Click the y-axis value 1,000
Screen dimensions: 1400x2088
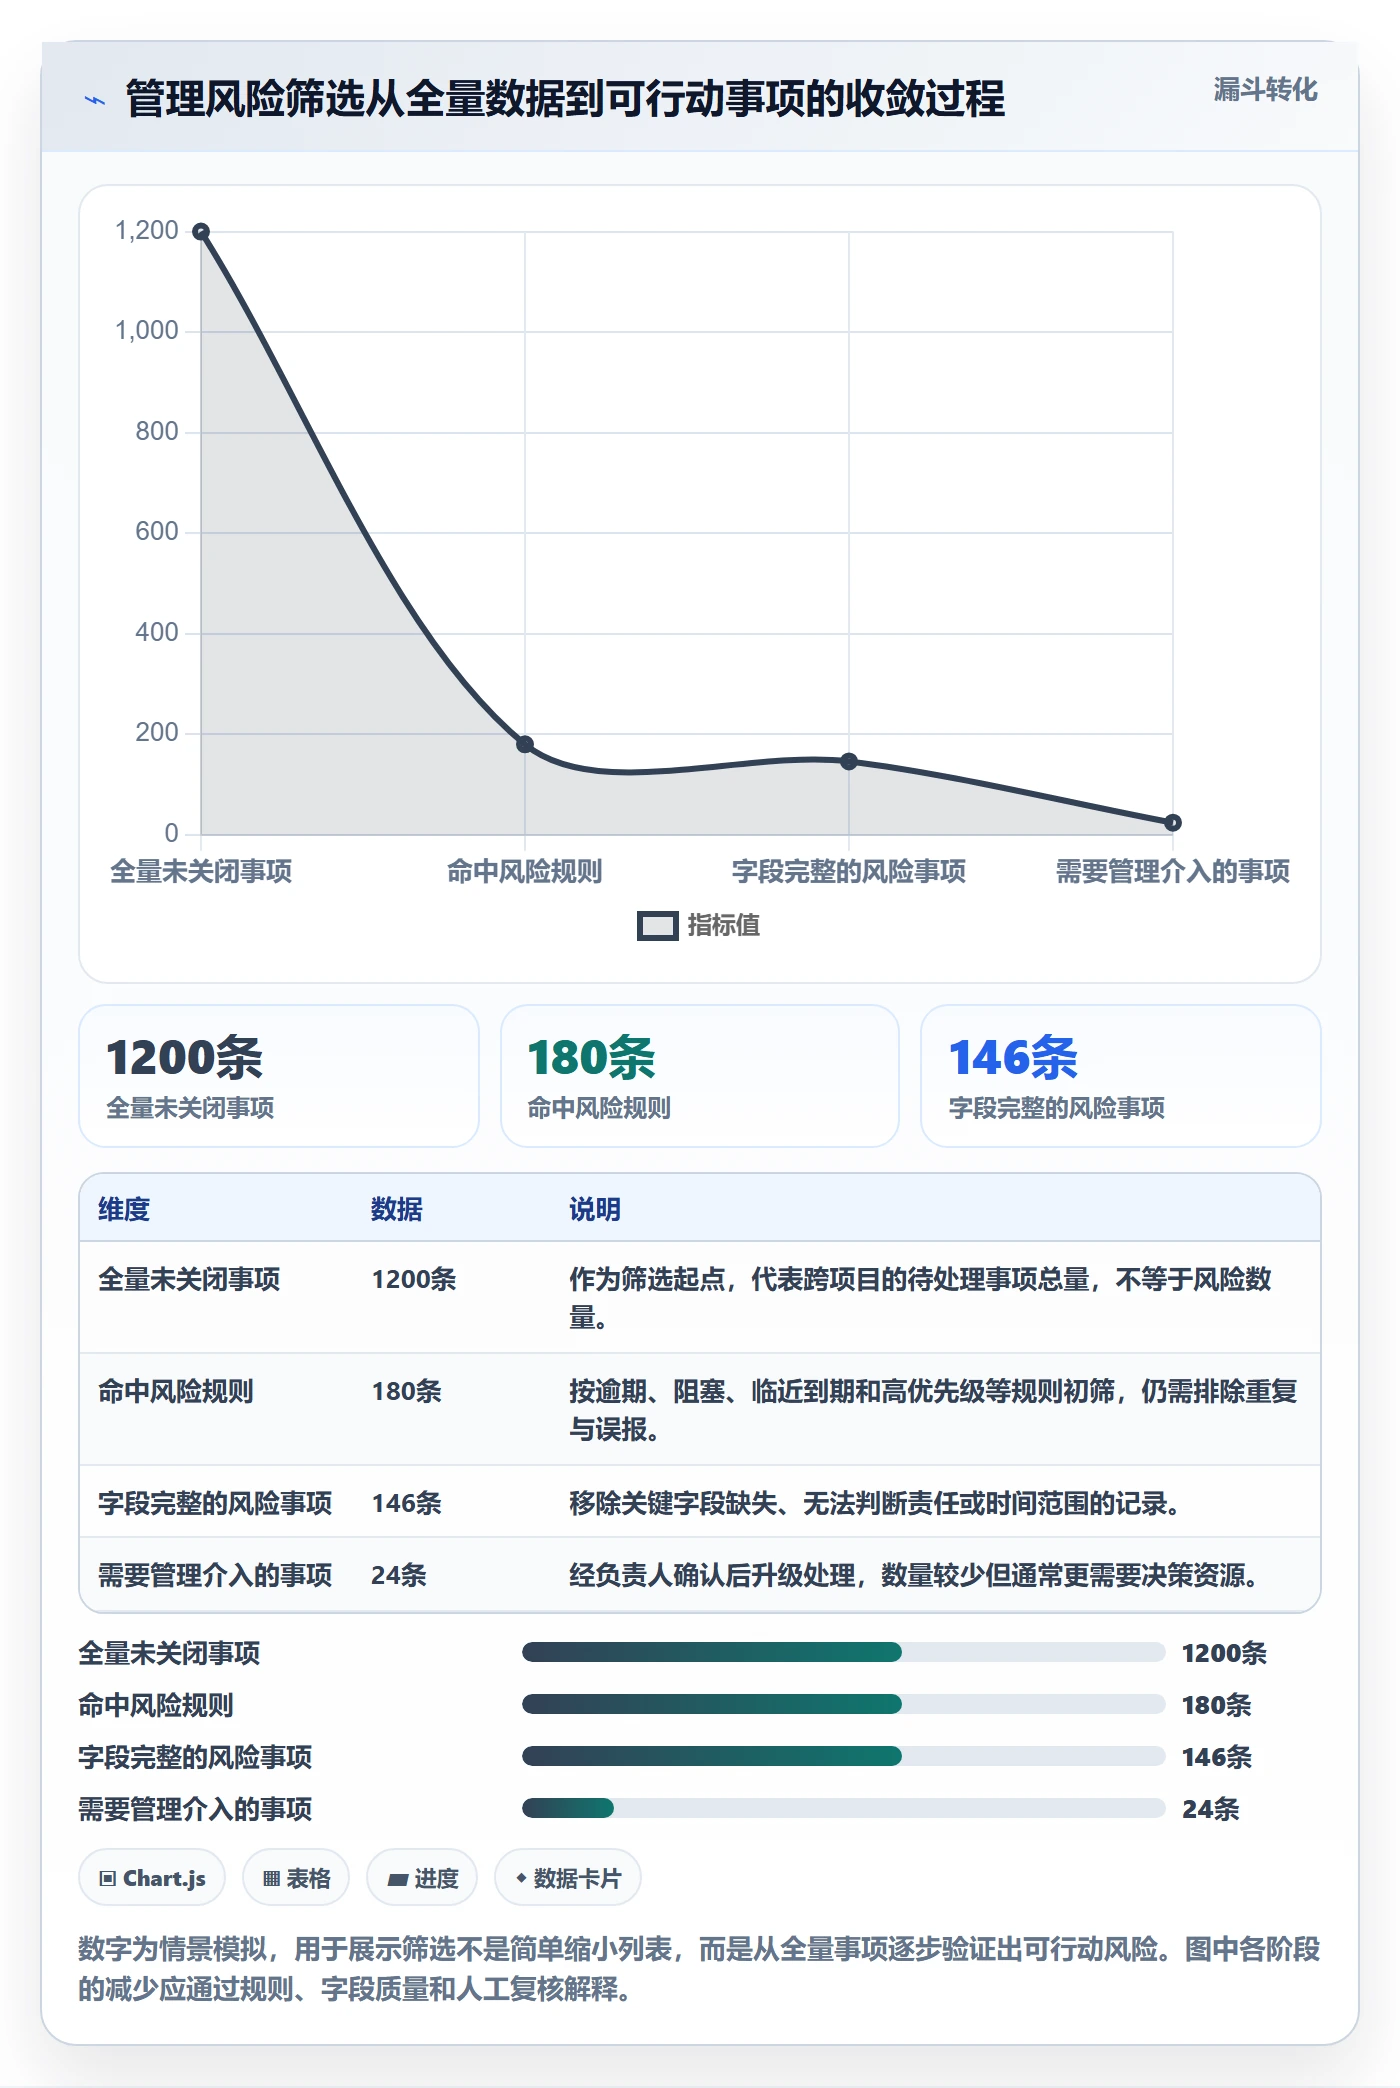click(147, 330)
